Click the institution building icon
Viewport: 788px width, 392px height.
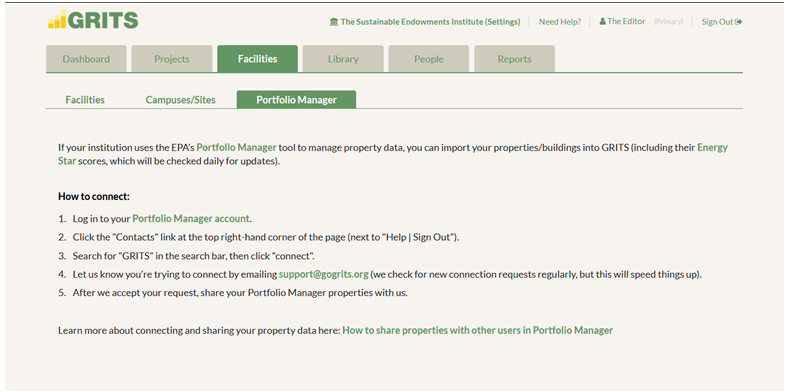tap(334, 22)
